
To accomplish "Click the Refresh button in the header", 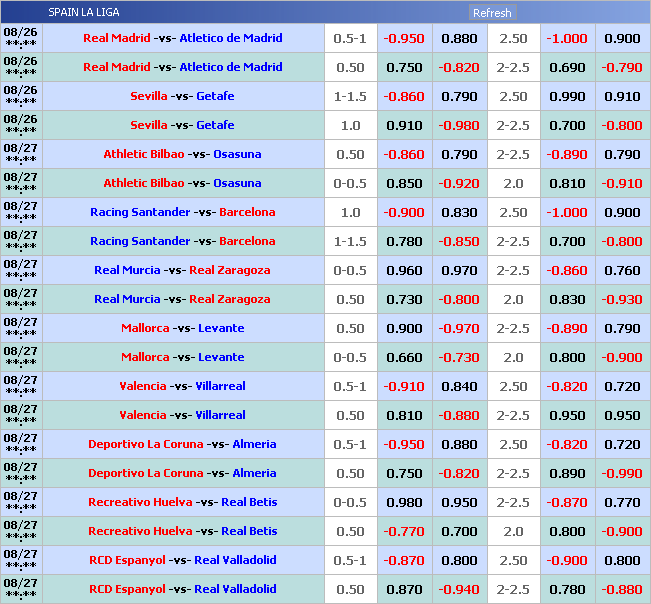I will pyautogui.click(x=492, y=13).
